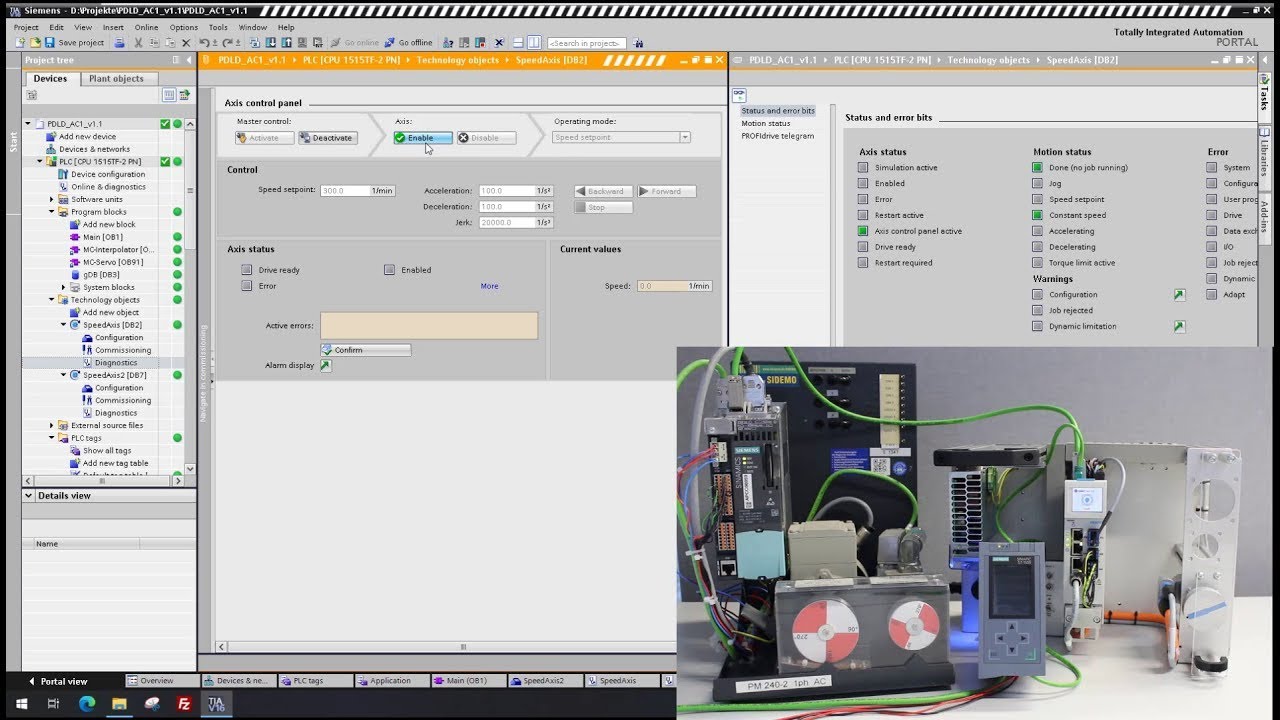The height and width of the screenshot is (720, 1280).
Task: Toggle the Error indicator in Axis status panel
Action: click(247, 286)
